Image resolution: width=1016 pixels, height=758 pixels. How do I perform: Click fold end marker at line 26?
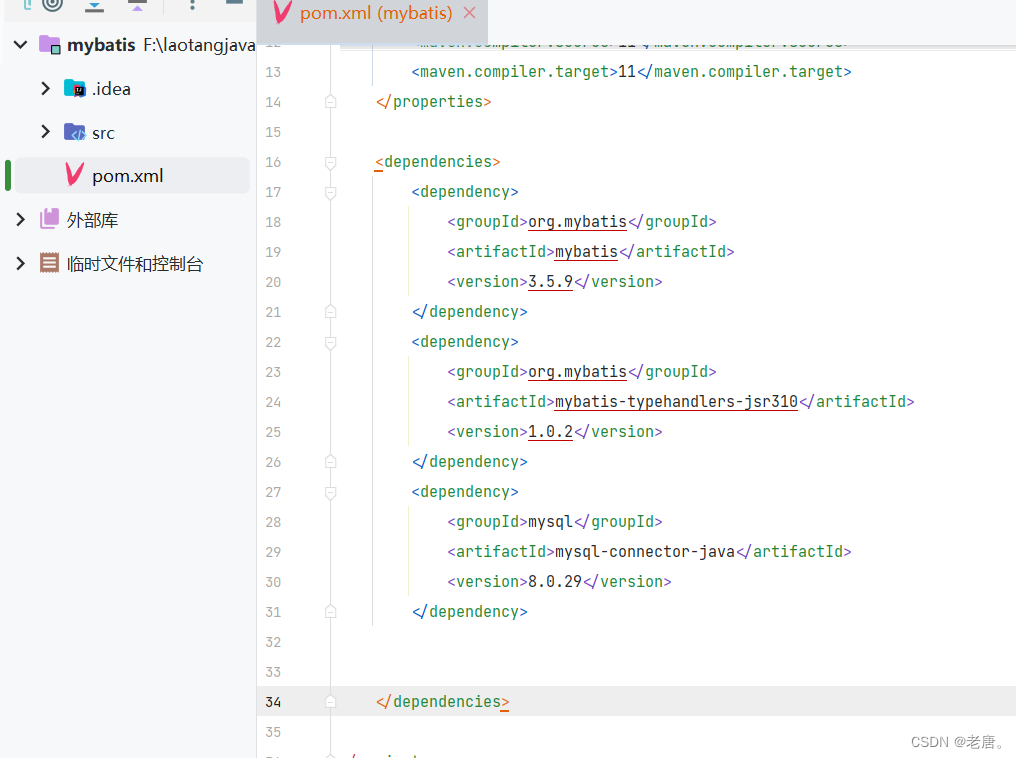(330, 461)
